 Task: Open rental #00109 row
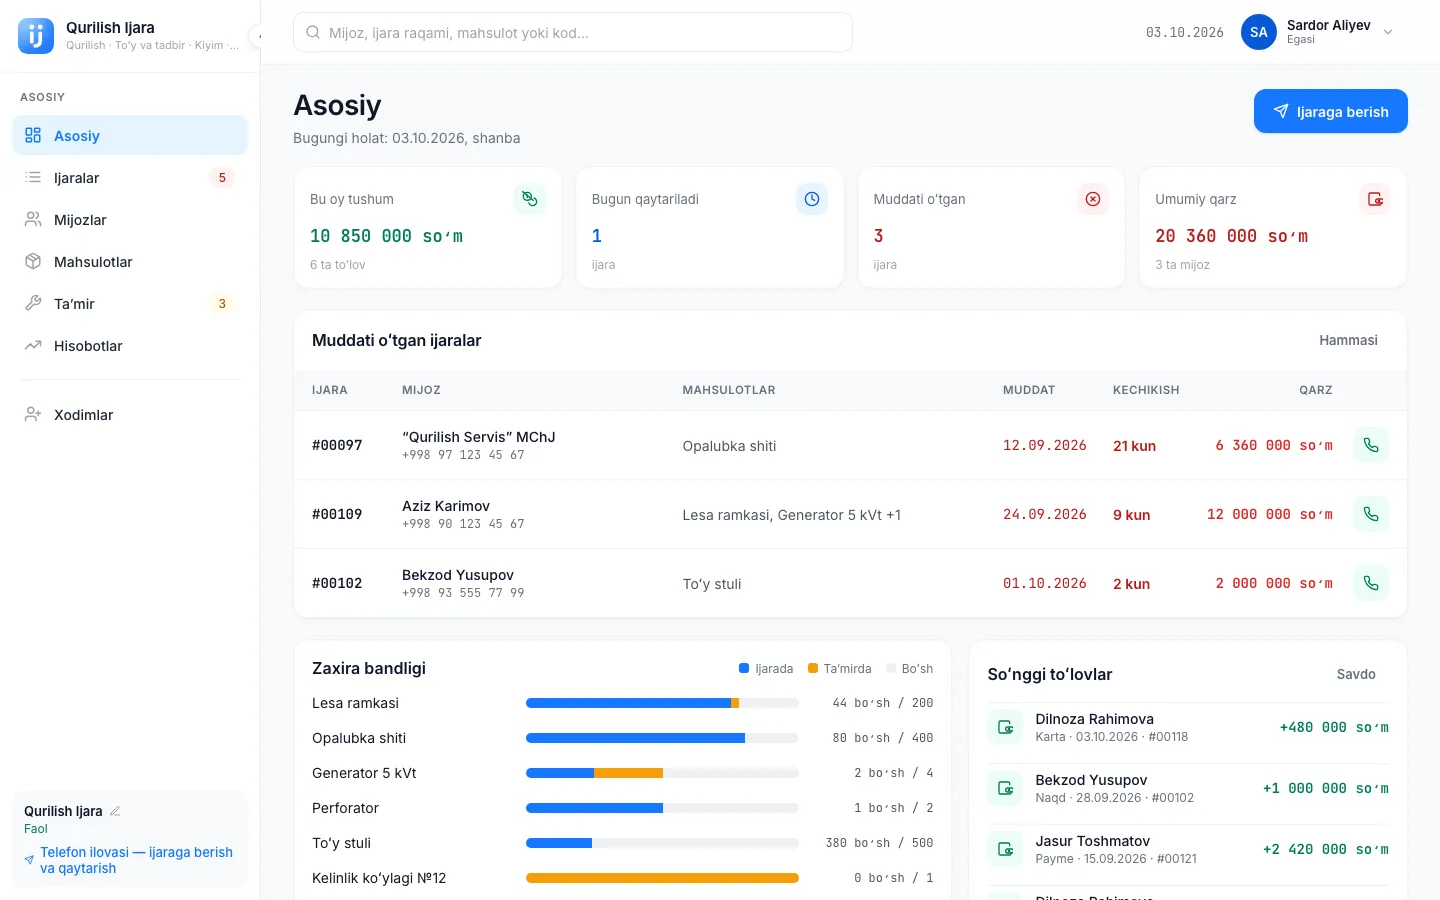[850, 514]
